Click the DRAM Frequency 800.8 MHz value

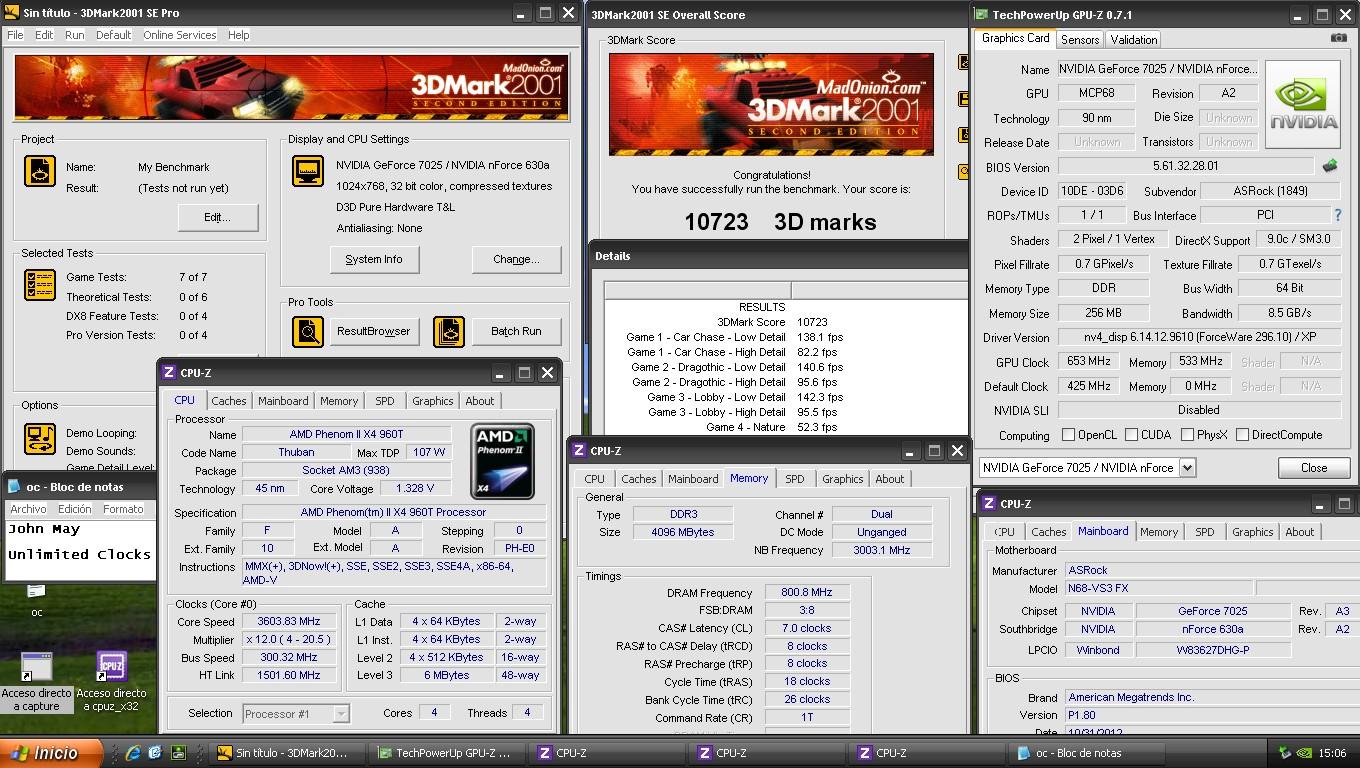pos(807,592)
